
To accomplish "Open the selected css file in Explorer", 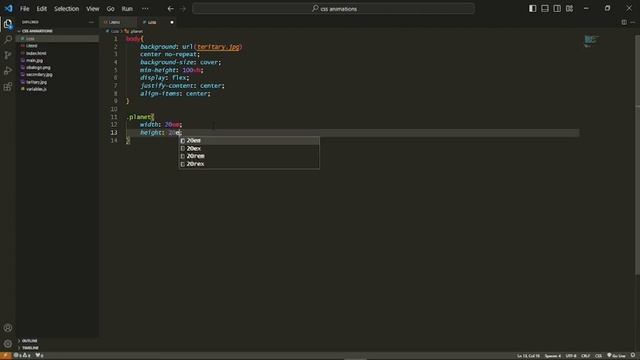I will [57, 38].
